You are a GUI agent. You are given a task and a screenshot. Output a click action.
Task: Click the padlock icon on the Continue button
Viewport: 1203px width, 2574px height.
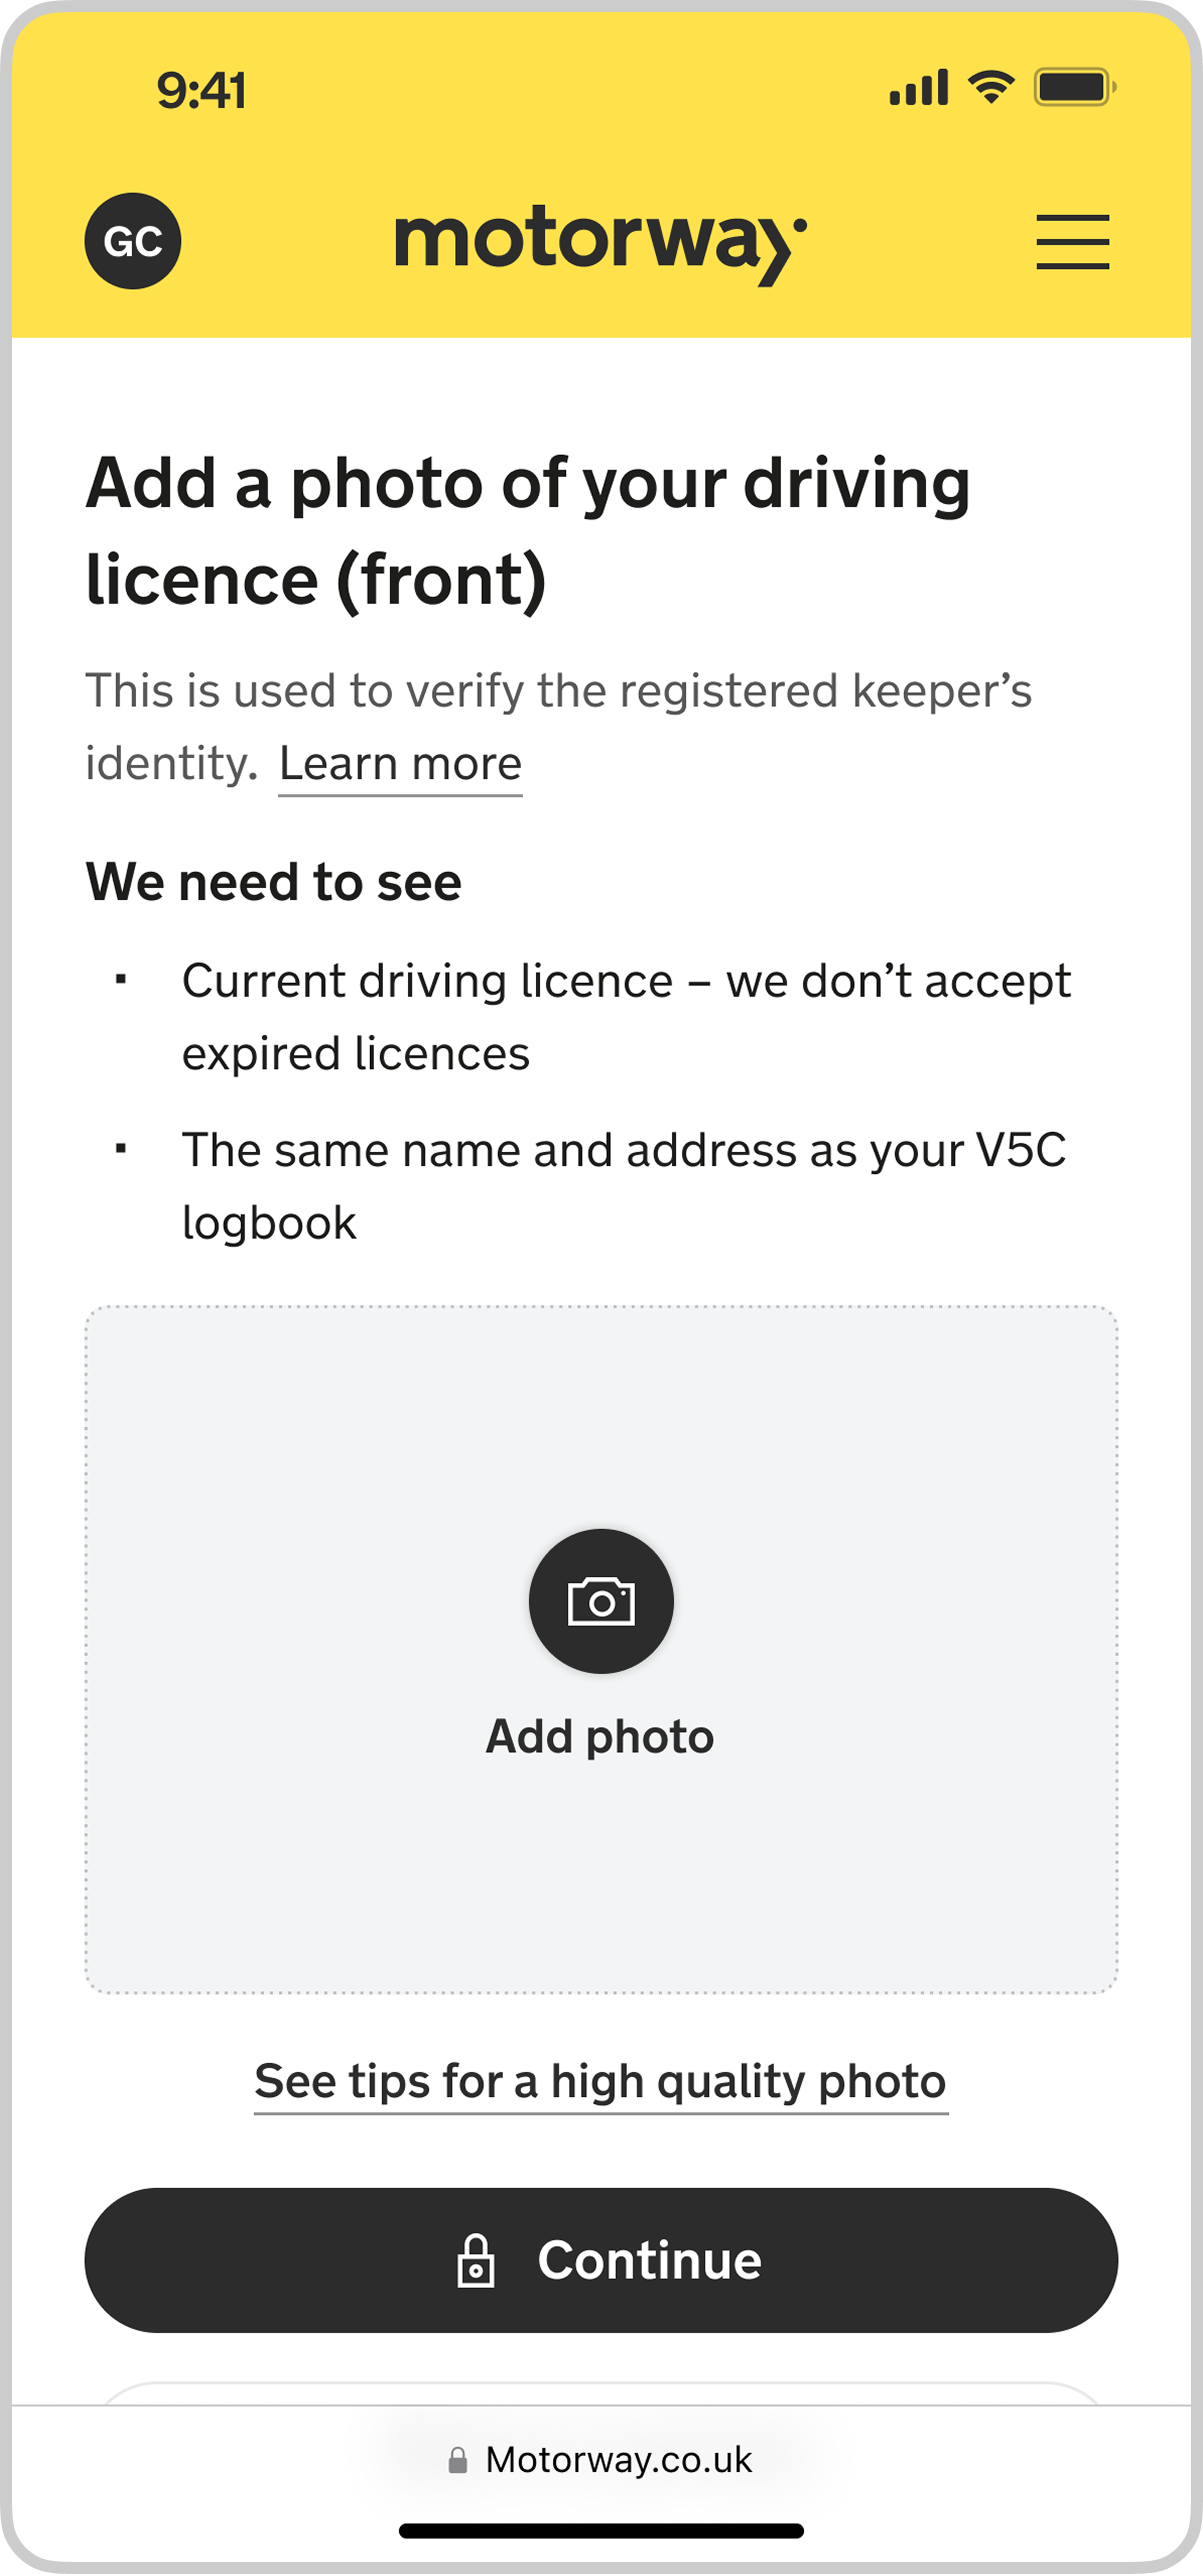coord(476,2261)
